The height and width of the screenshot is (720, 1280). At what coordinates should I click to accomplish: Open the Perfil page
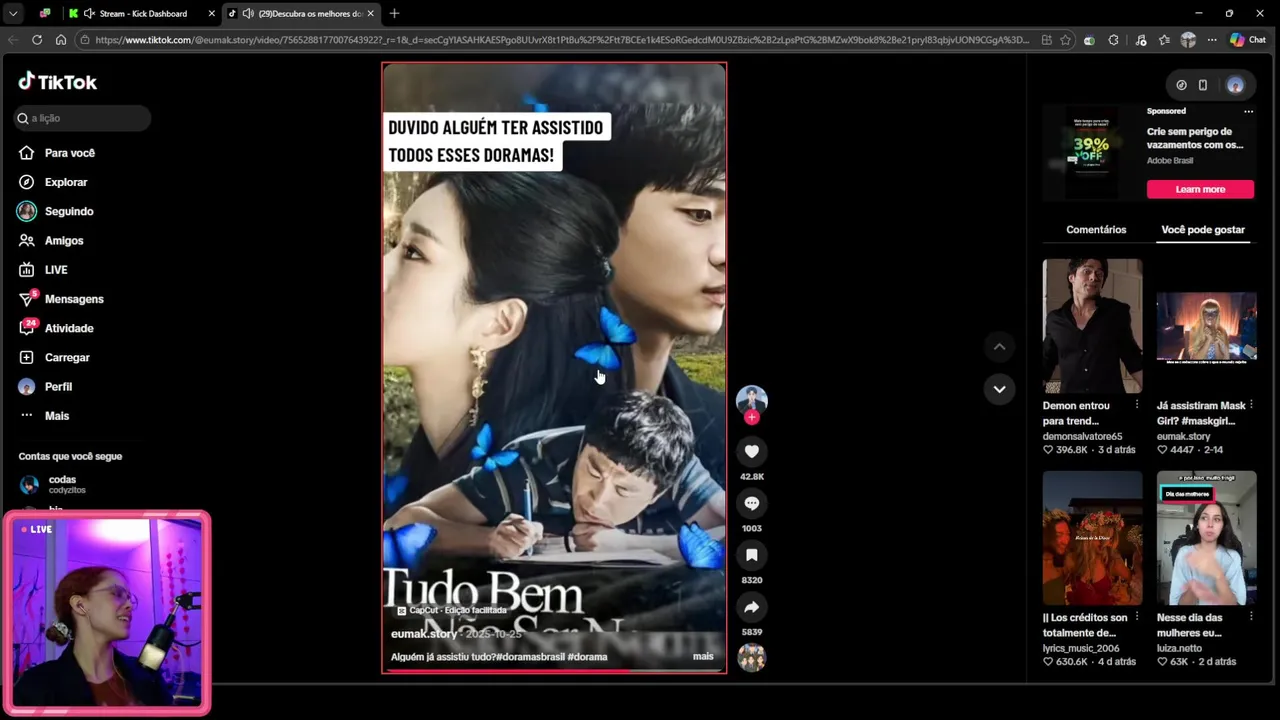click(45, 386)
